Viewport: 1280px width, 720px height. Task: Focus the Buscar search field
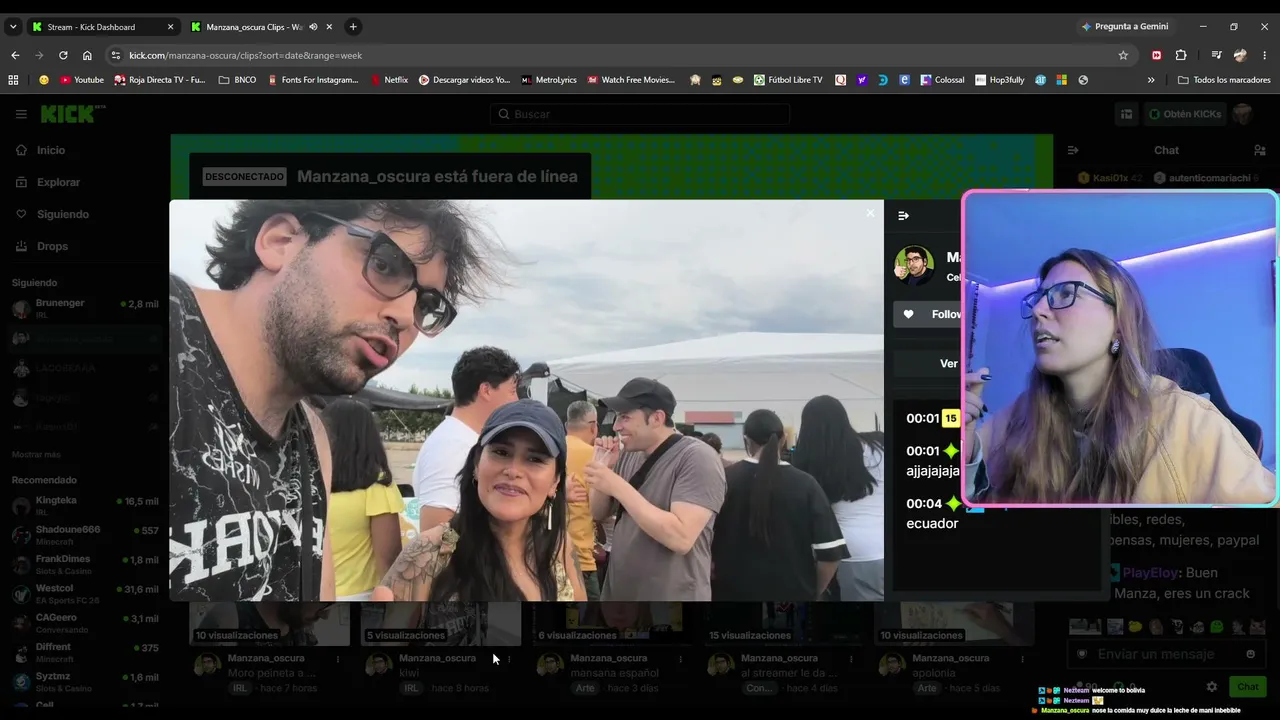(640, 114)
